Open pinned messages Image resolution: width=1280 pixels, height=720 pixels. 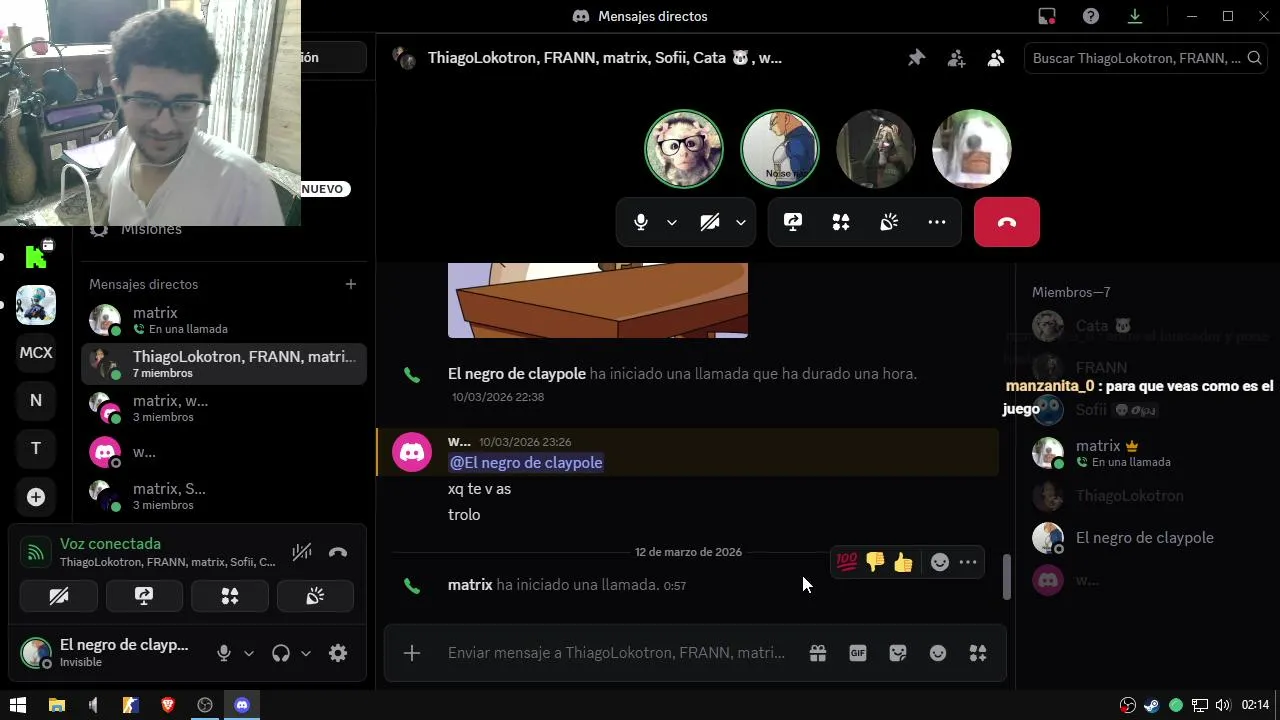click(916, 58)
